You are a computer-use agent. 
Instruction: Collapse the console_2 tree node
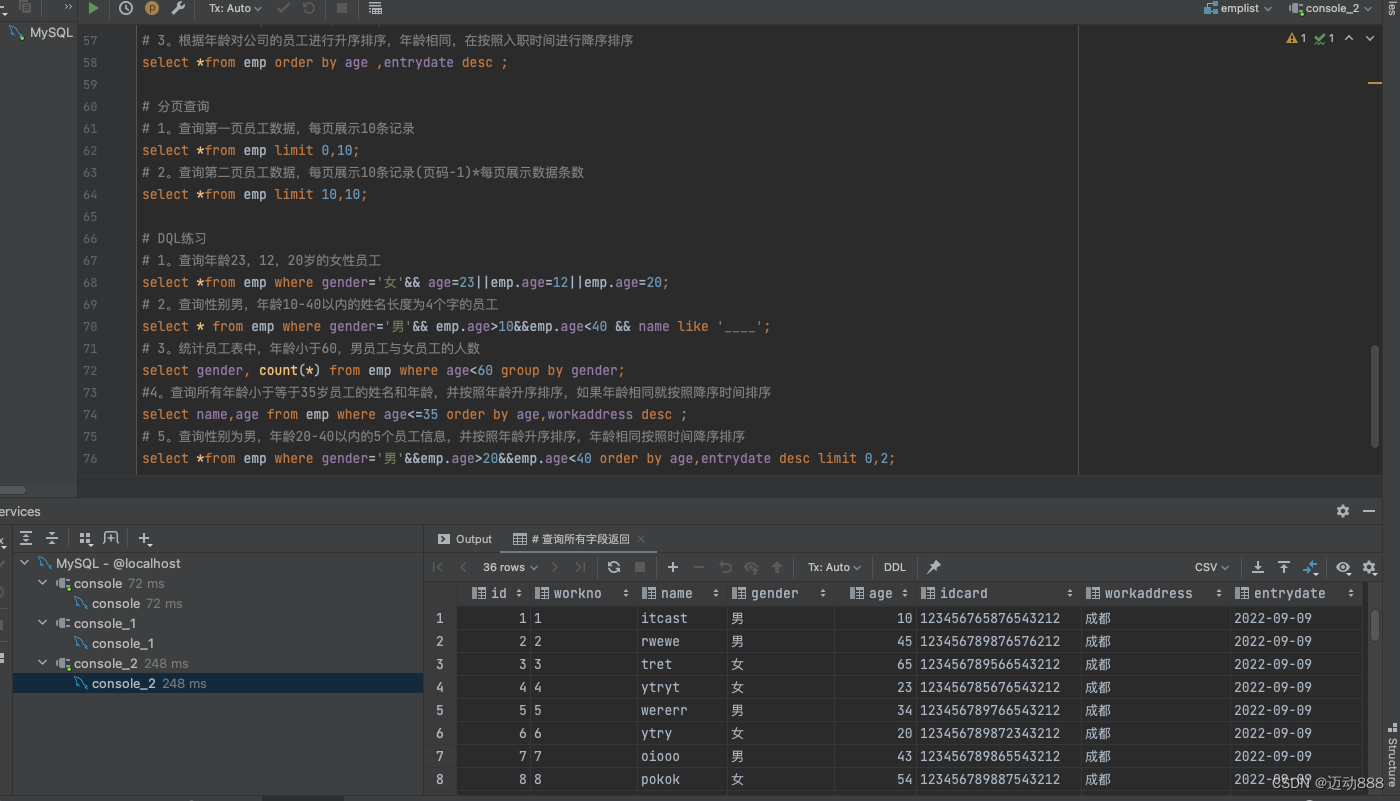[x=43, y=663]
